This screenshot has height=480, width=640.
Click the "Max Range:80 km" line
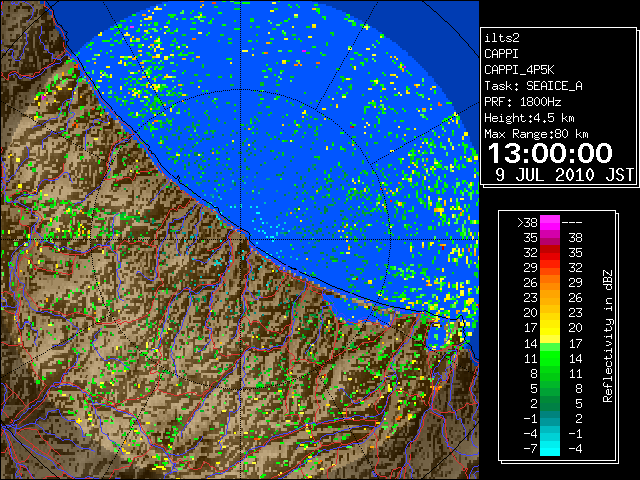(536, 134)
